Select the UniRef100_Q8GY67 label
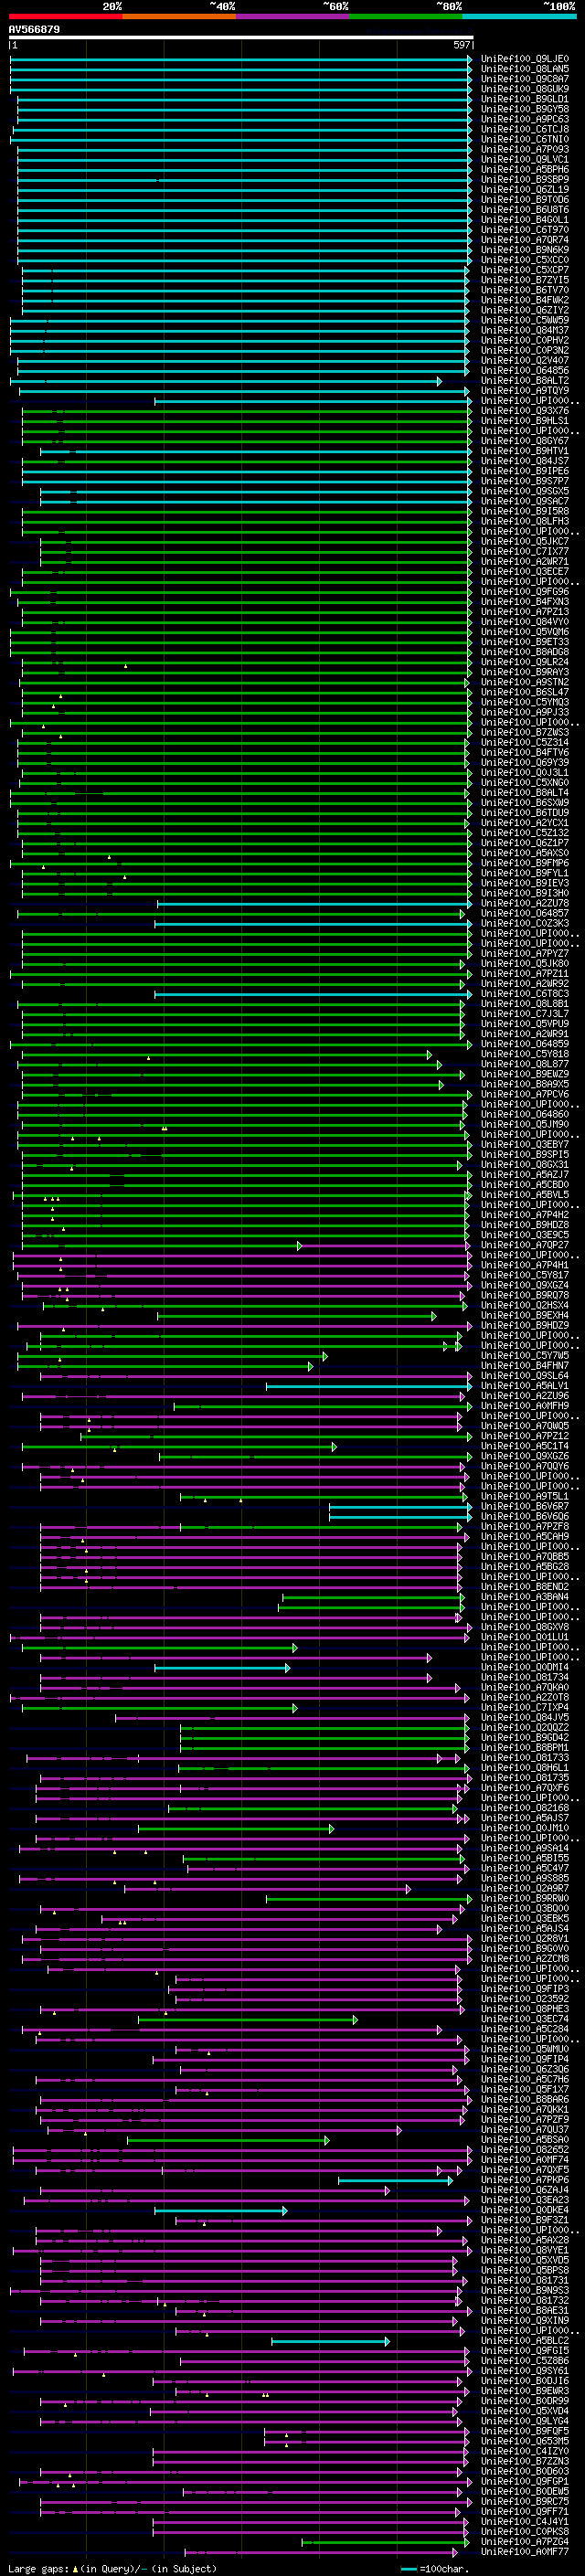 (525, 440)
